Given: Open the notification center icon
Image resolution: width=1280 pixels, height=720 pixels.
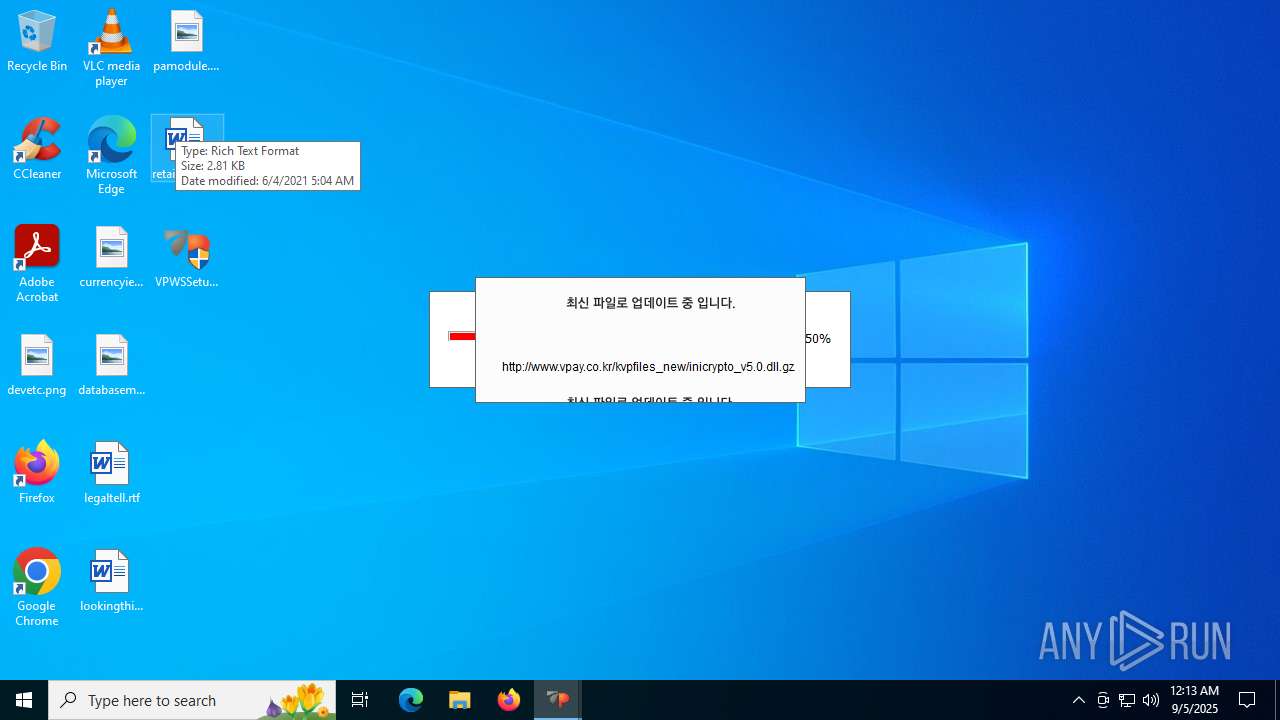Looking at the screenshot, I should 1247,700.
